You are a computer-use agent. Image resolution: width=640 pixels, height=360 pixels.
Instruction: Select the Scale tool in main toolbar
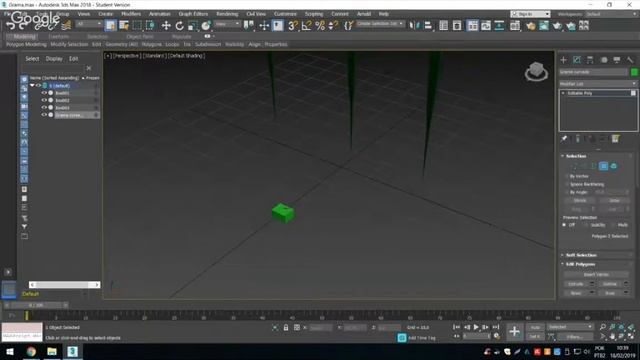click(x=193, y=26)
